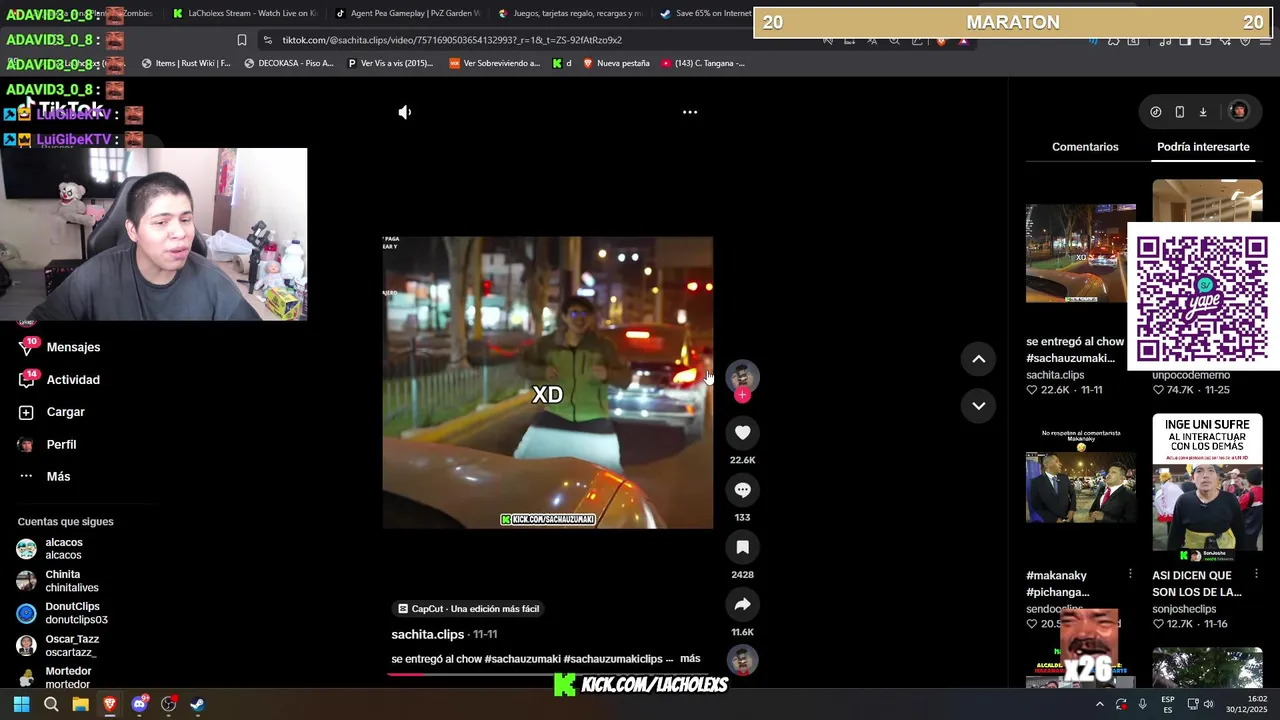Screen dimensions: 1280x720
Task: Click the TikTok coins icon in top pill
Action: click(x=1156, y=112)
